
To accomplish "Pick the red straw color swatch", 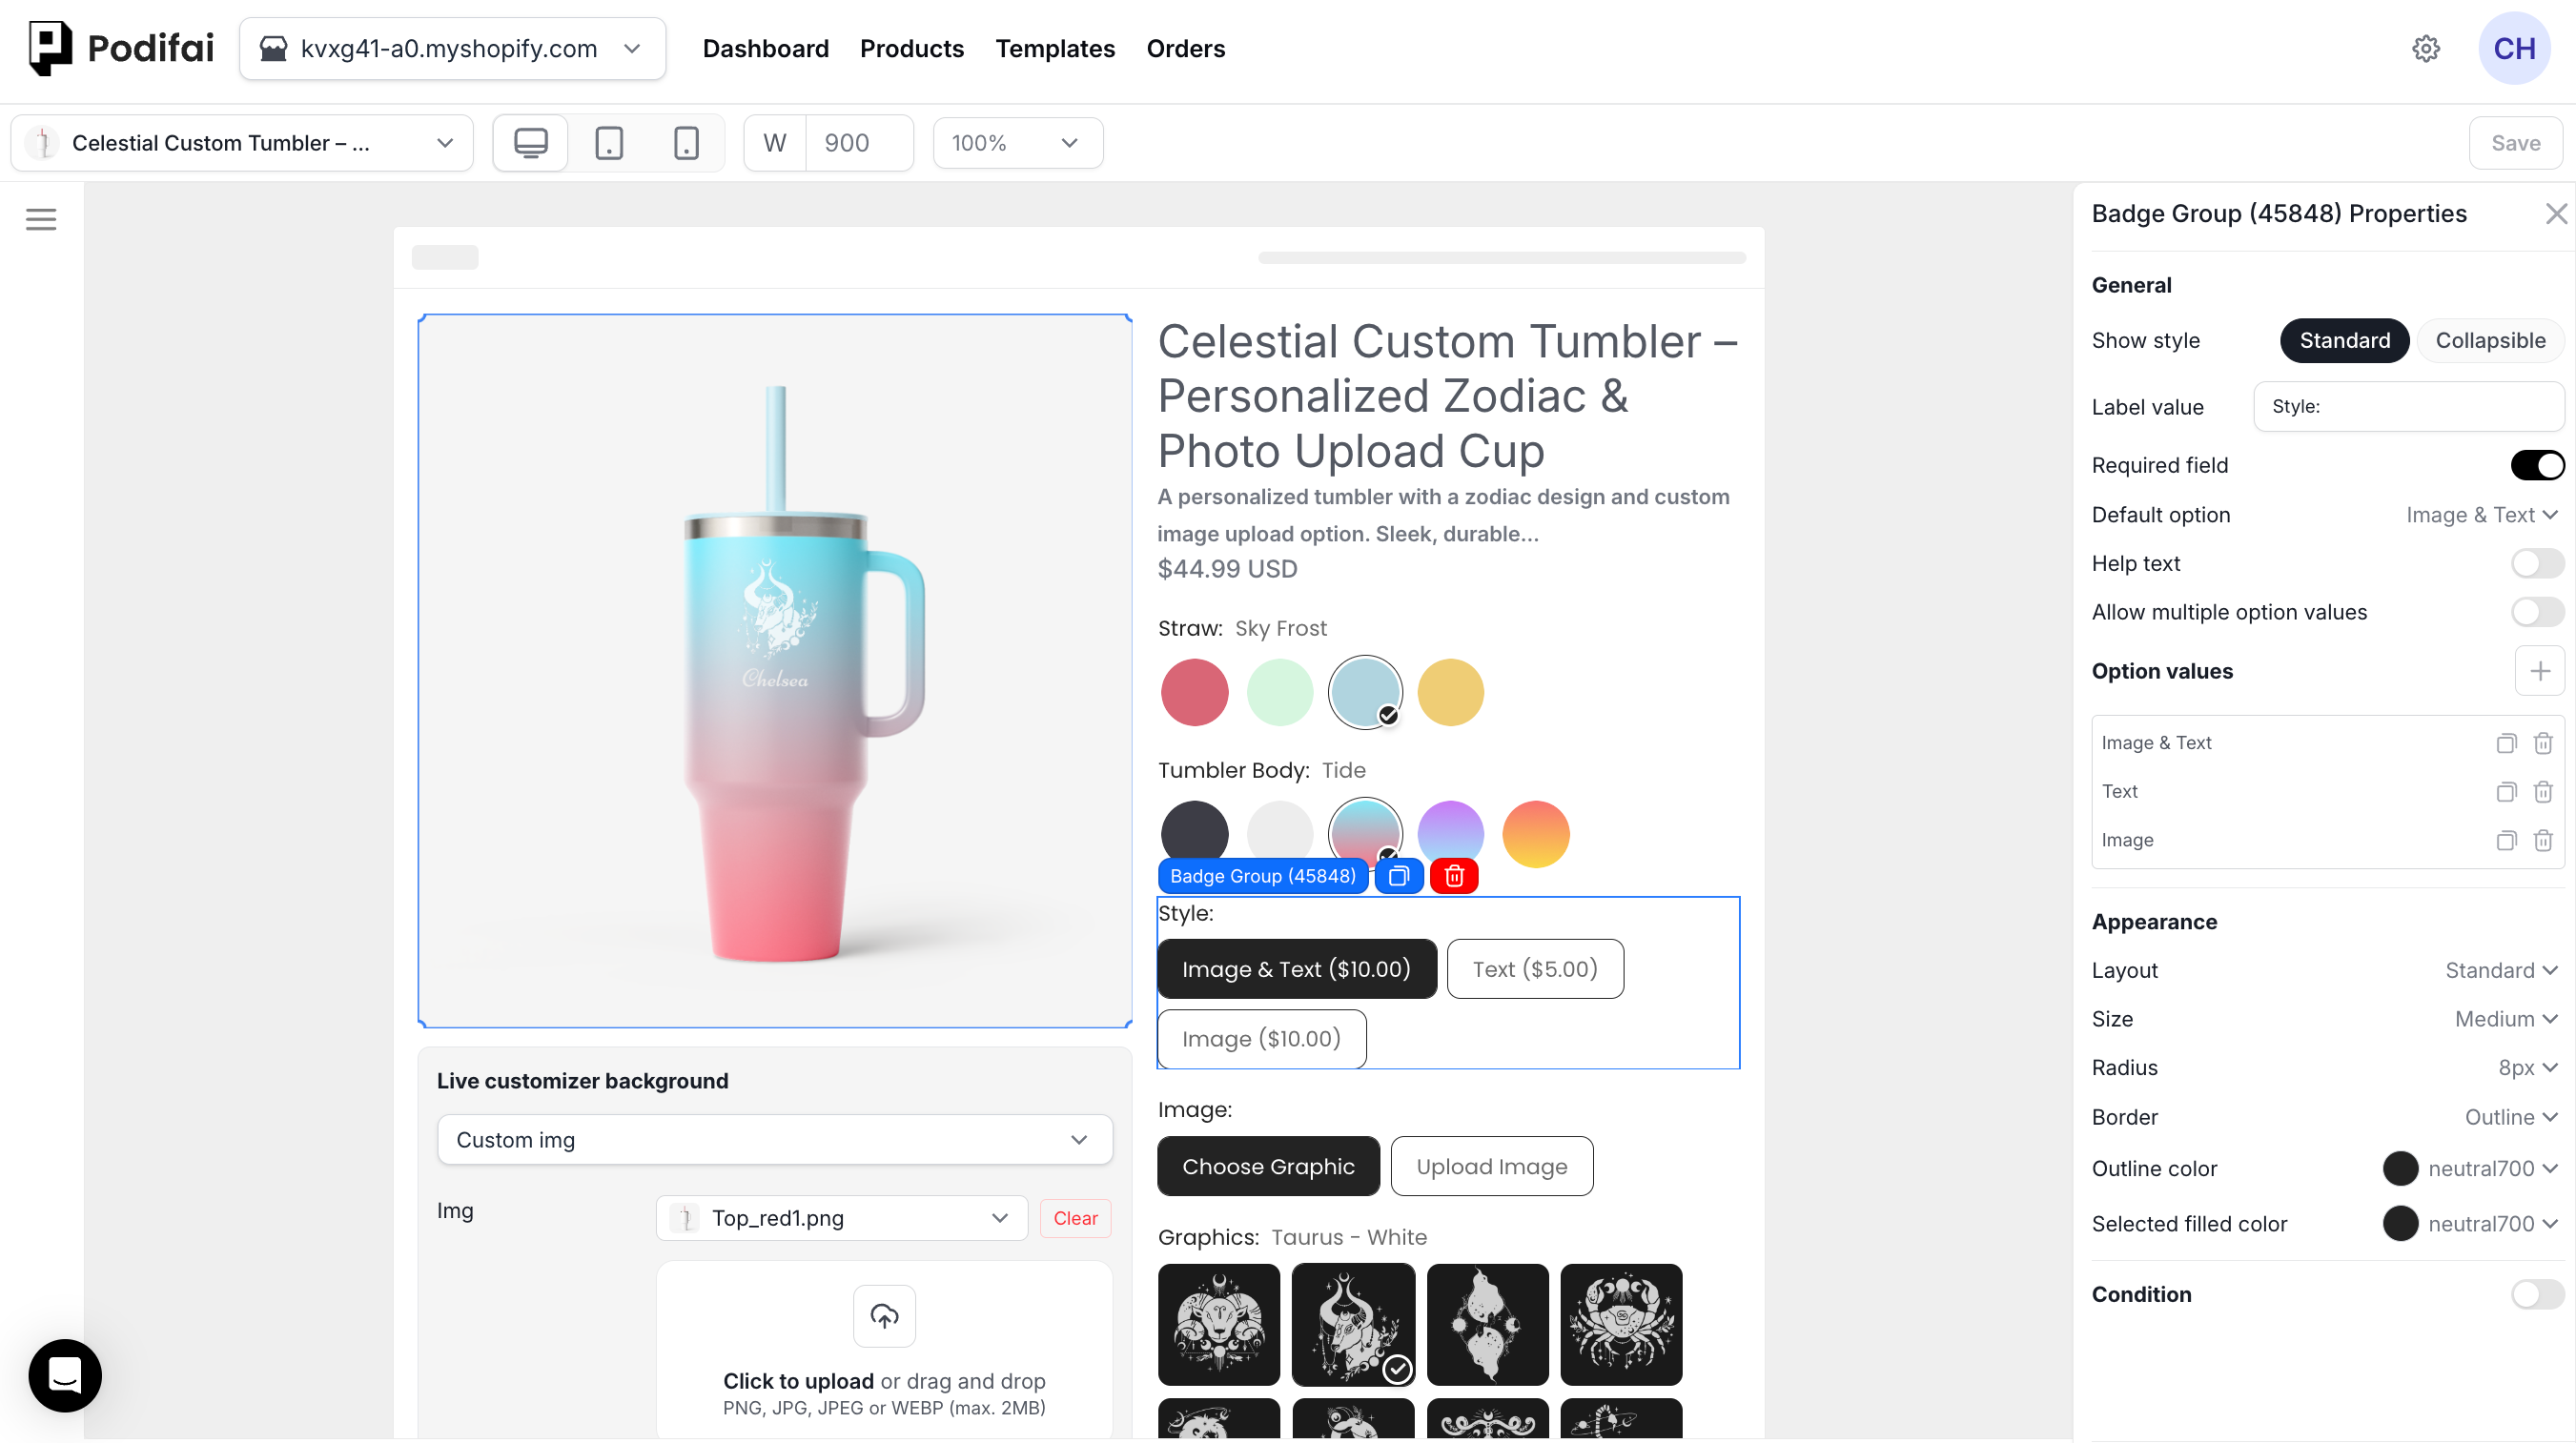I will (x=1194, y=692).
